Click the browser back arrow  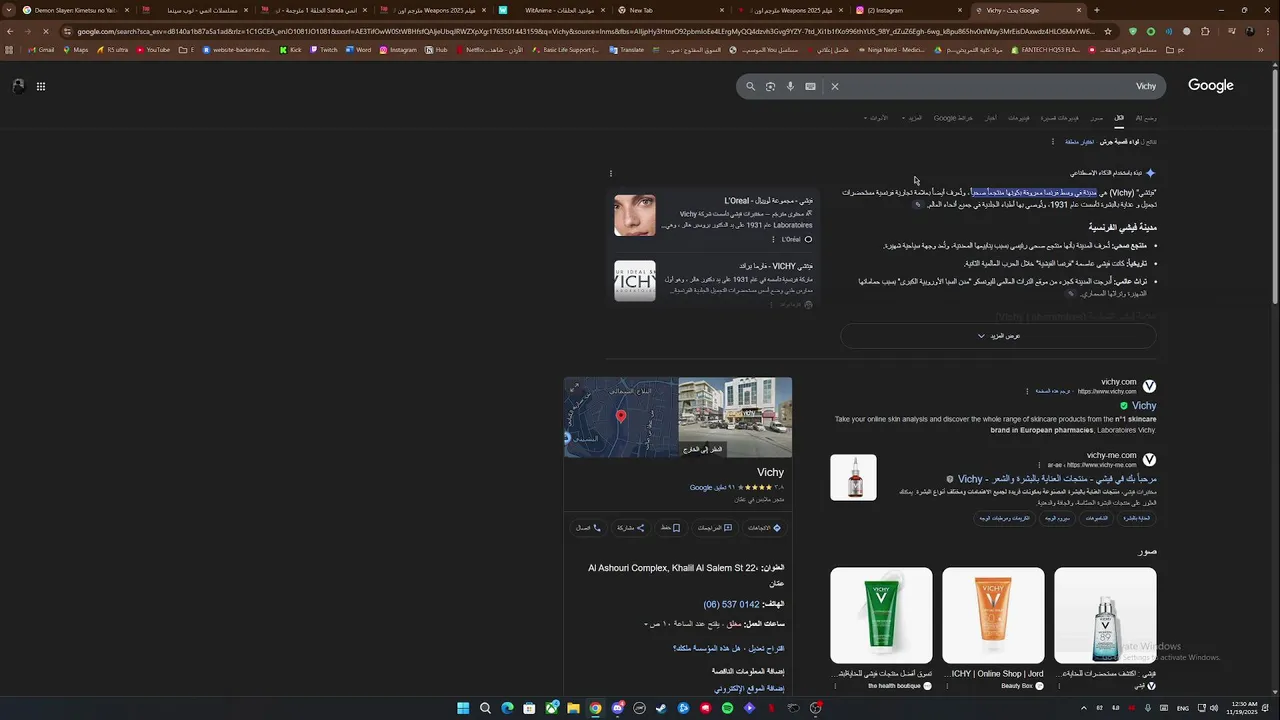[x=9, y=31]
